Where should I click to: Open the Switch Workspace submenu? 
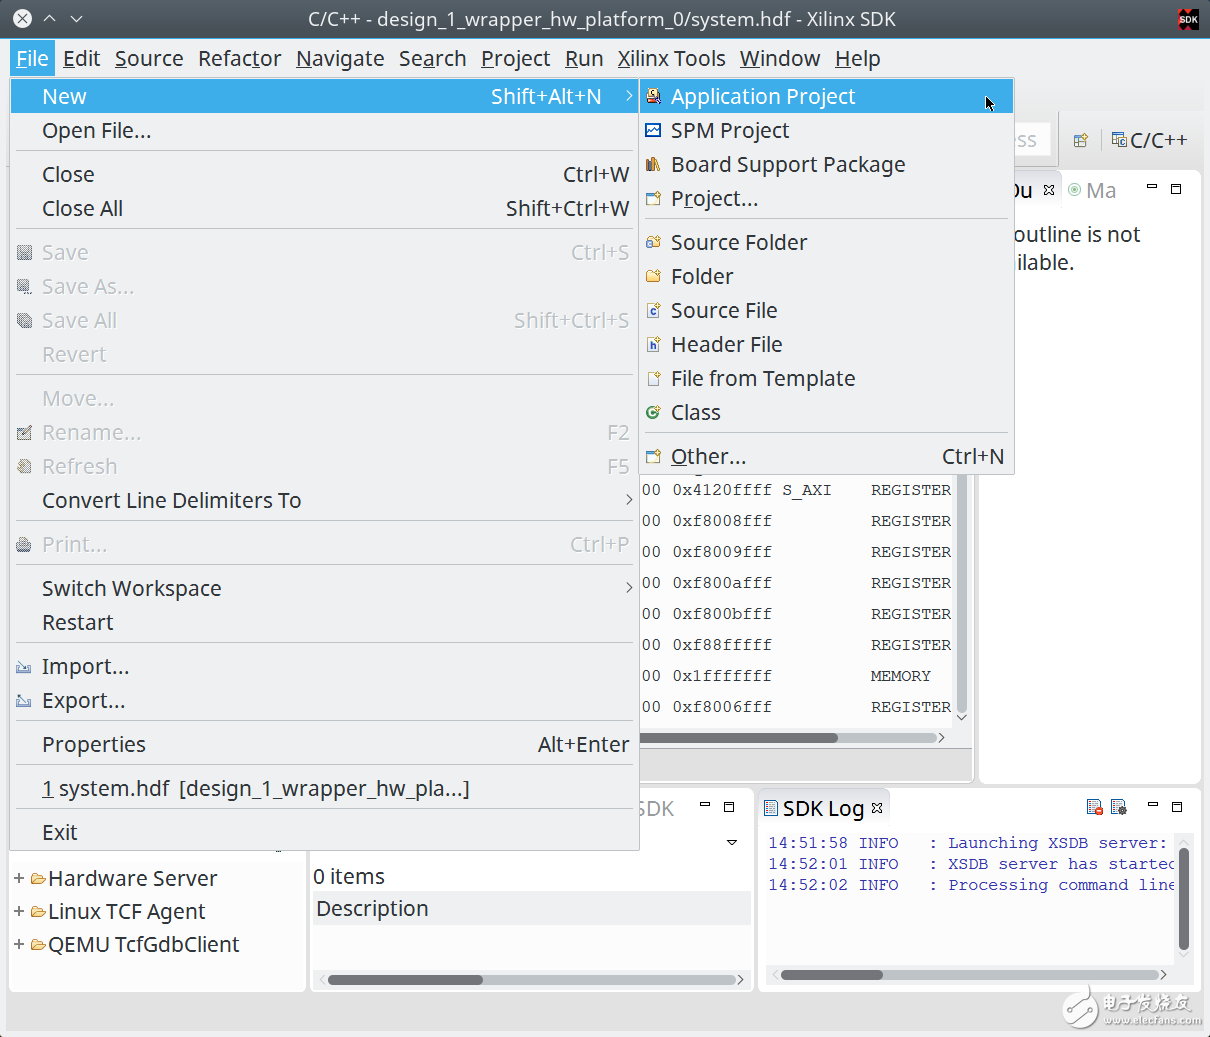[131, 589]
